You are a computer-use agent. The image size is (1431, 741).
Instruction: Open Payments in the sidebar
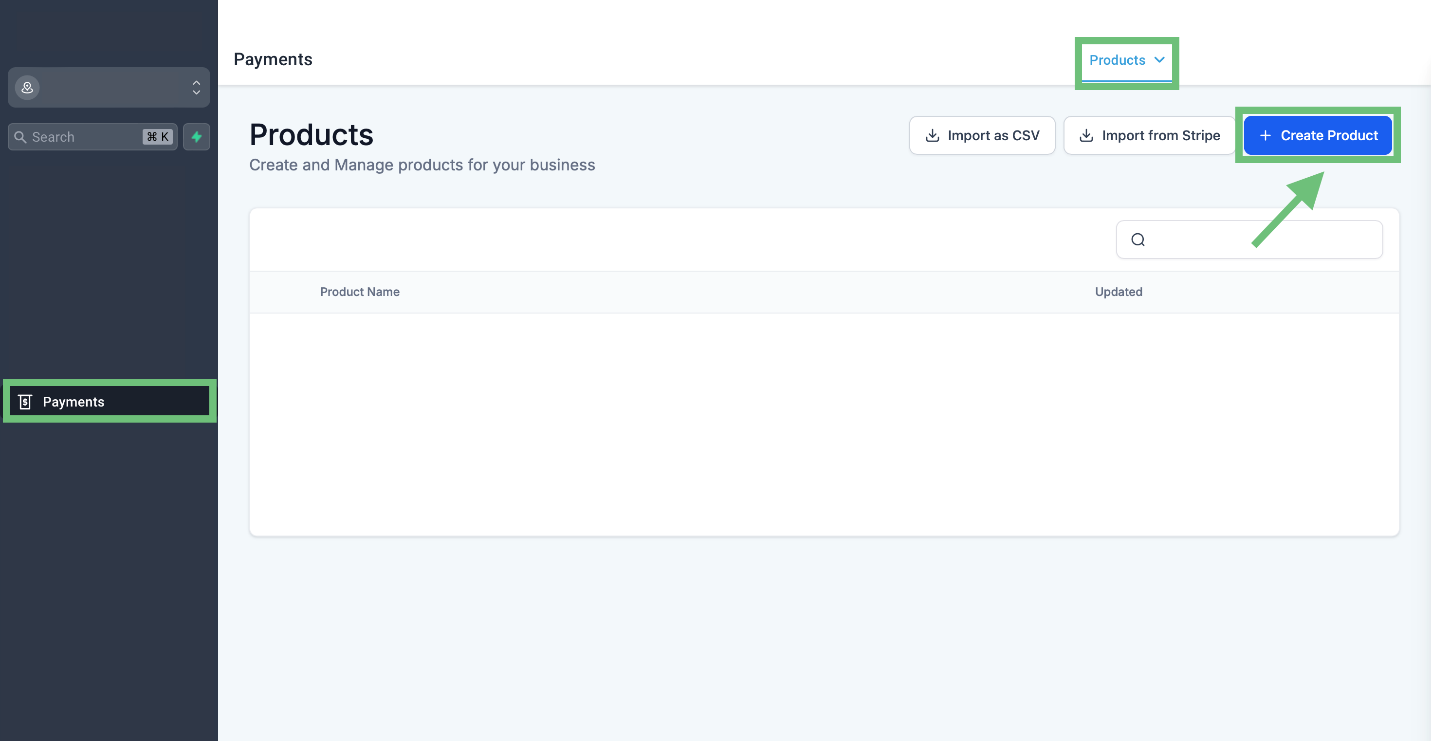110,401
